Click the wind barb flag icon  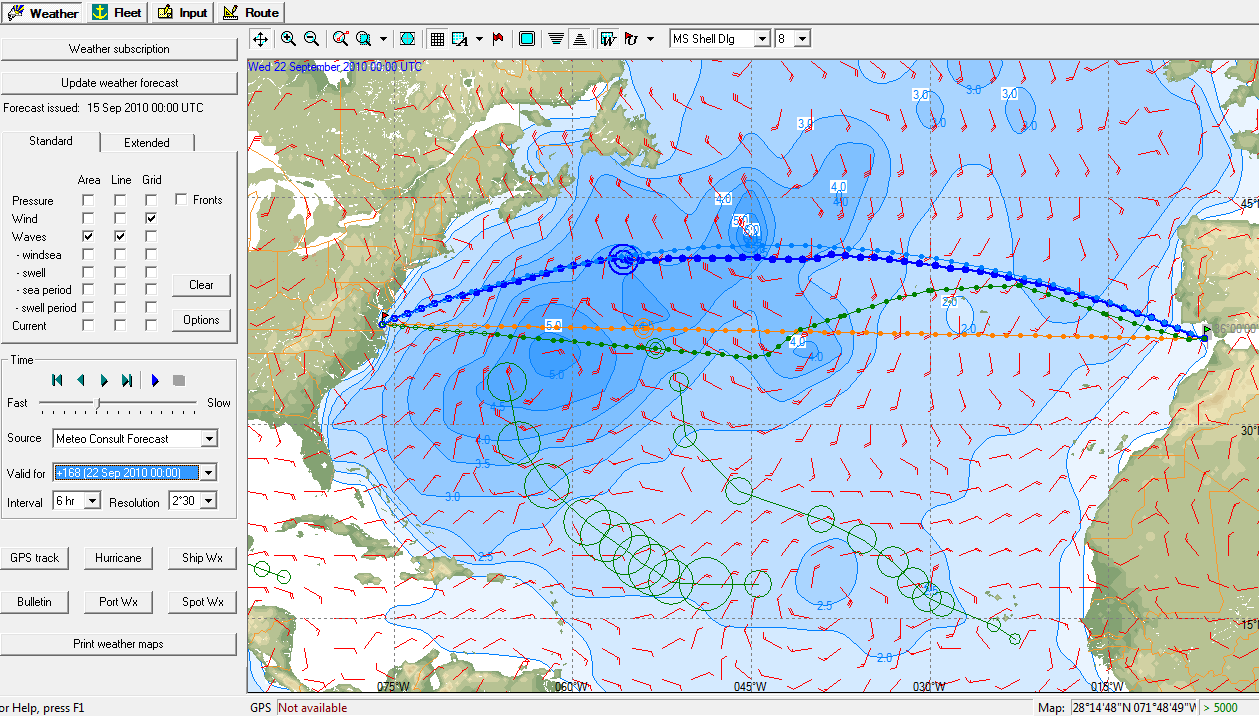click(x=631, y=39)
